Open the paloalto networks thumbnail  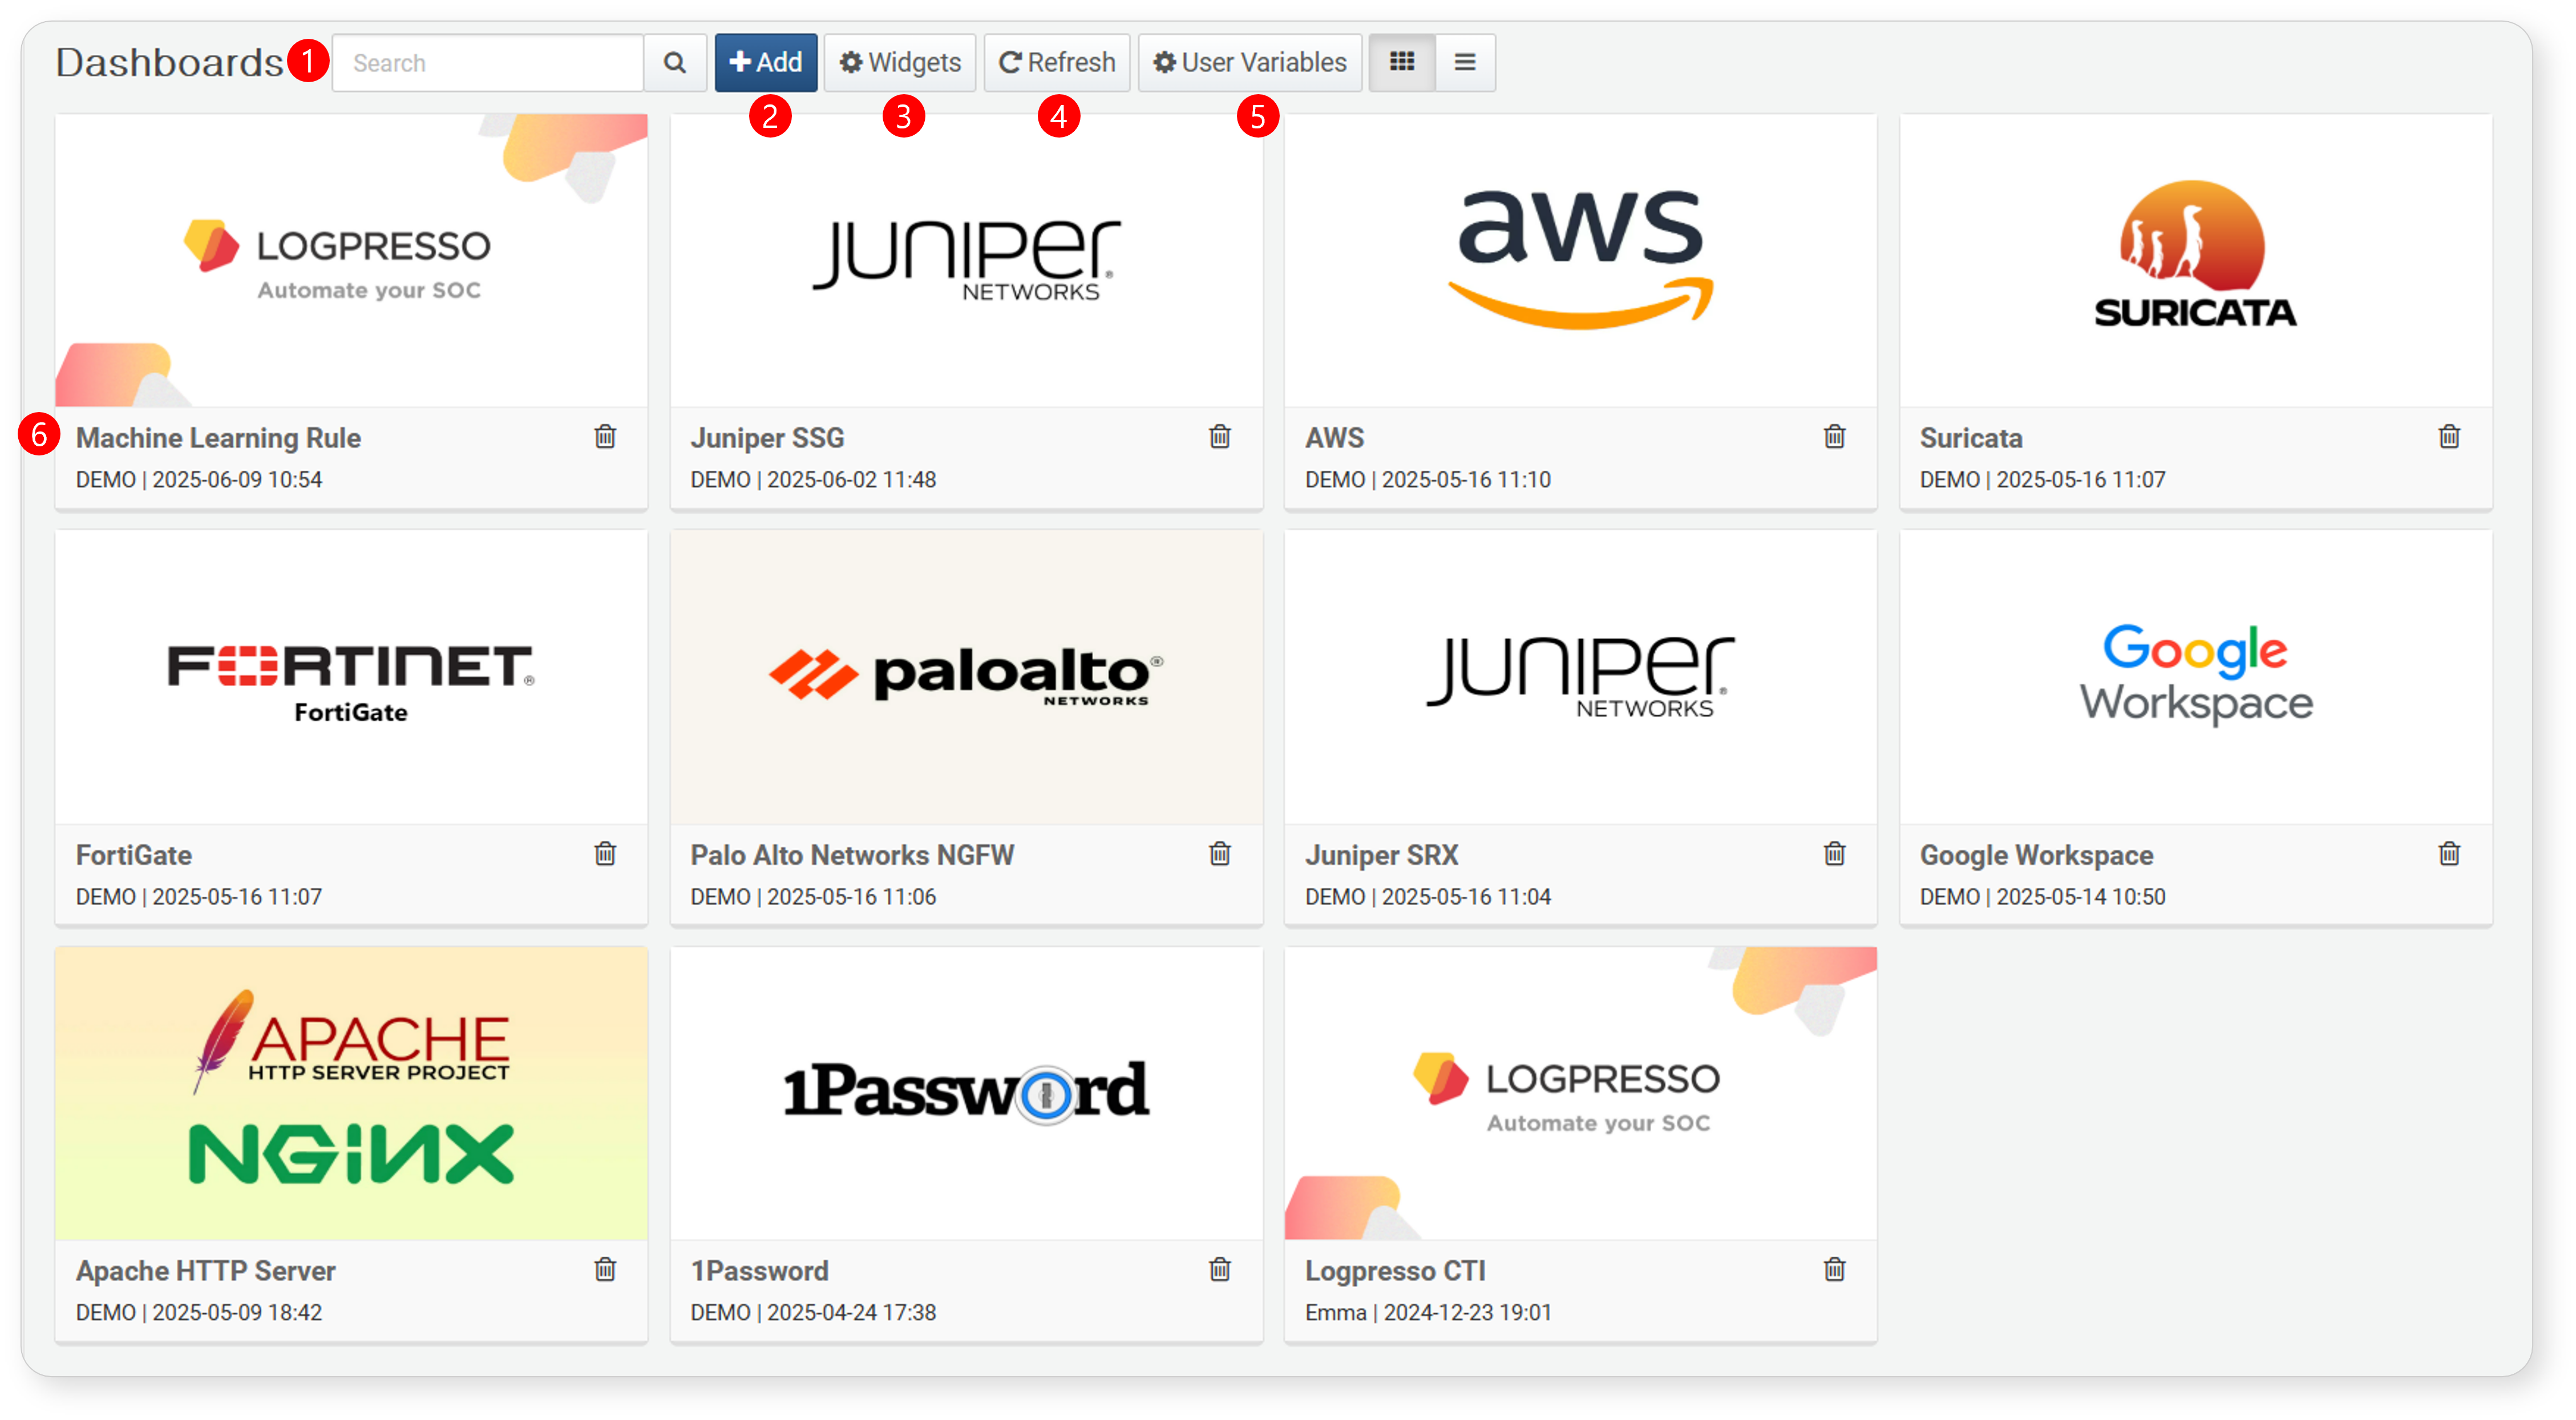(x=966, y=677)
